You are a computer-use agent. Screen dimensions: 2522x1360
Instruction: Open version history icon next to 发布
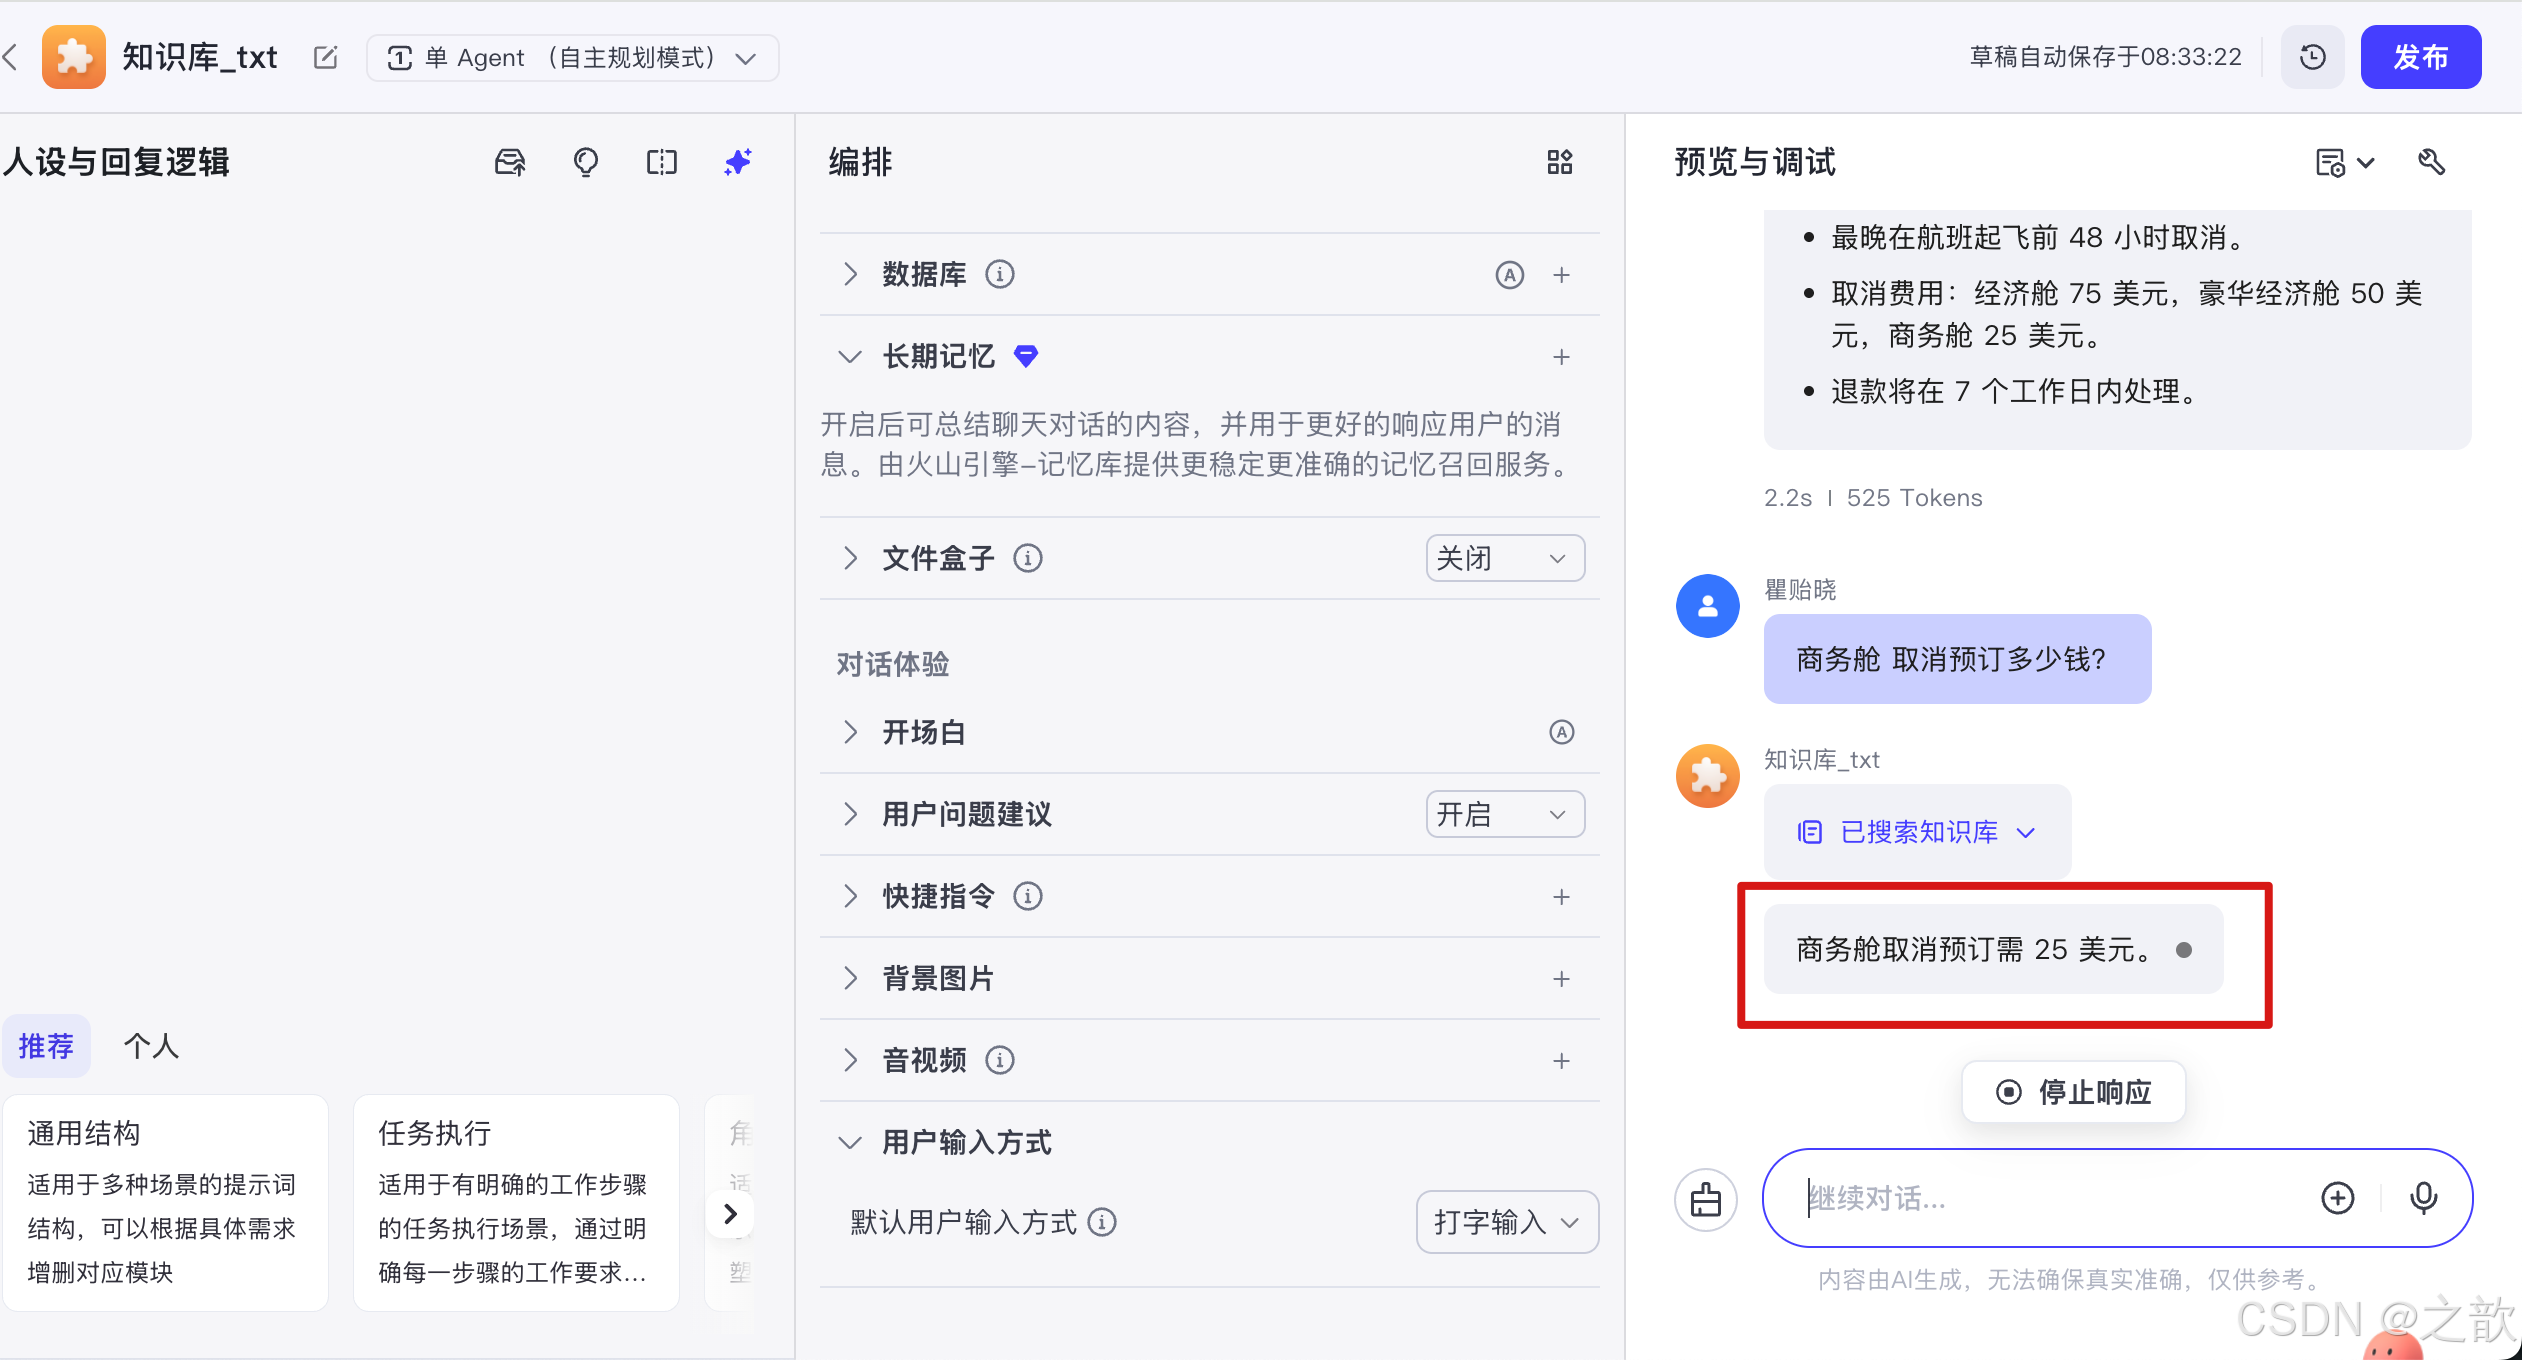[x=2312, y=57]
